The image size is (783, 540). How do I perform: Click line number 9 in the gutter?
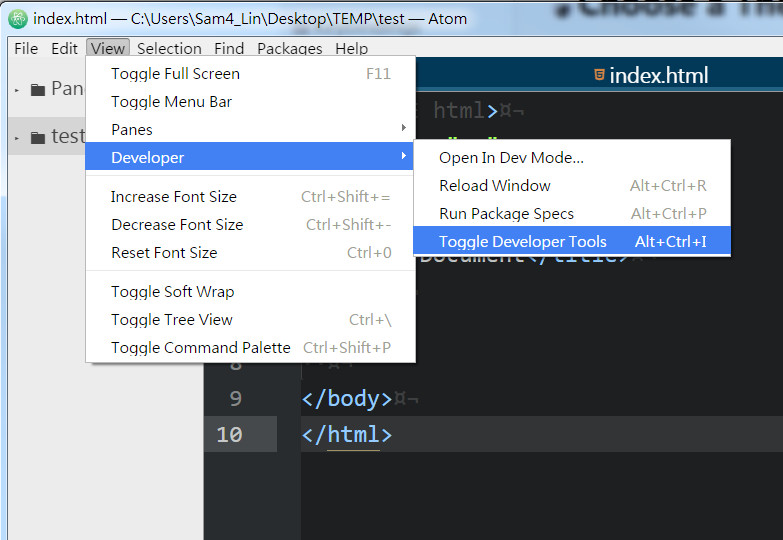236,399
